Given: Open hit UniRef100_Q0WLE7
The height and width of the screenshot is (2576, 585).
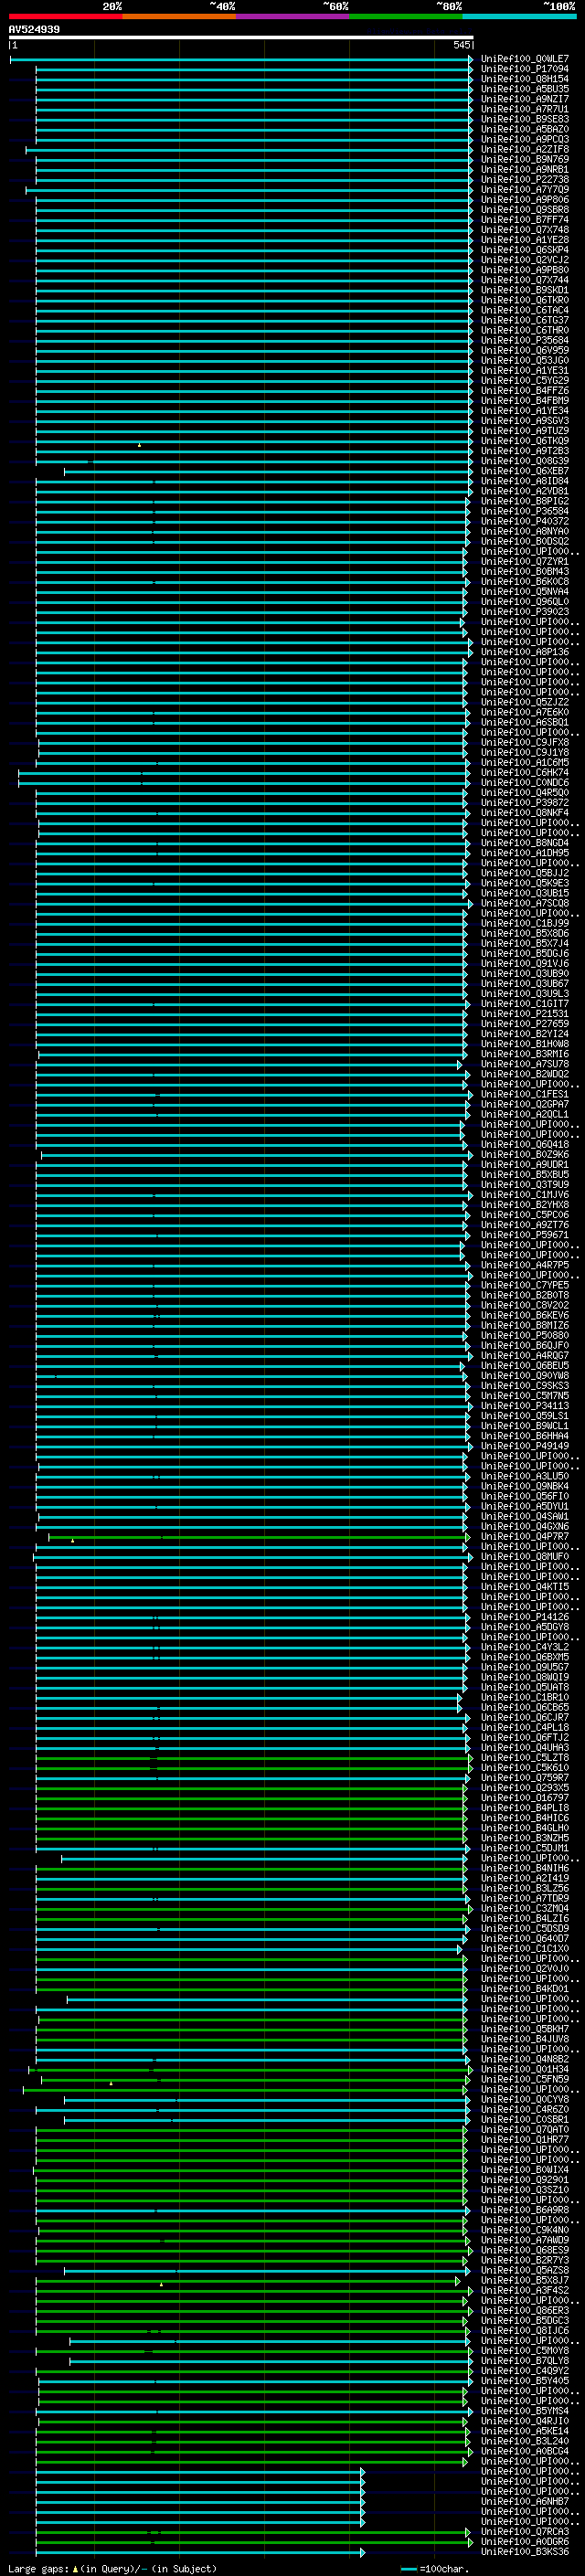Looking at the screenshot, I should click(524, 59).
